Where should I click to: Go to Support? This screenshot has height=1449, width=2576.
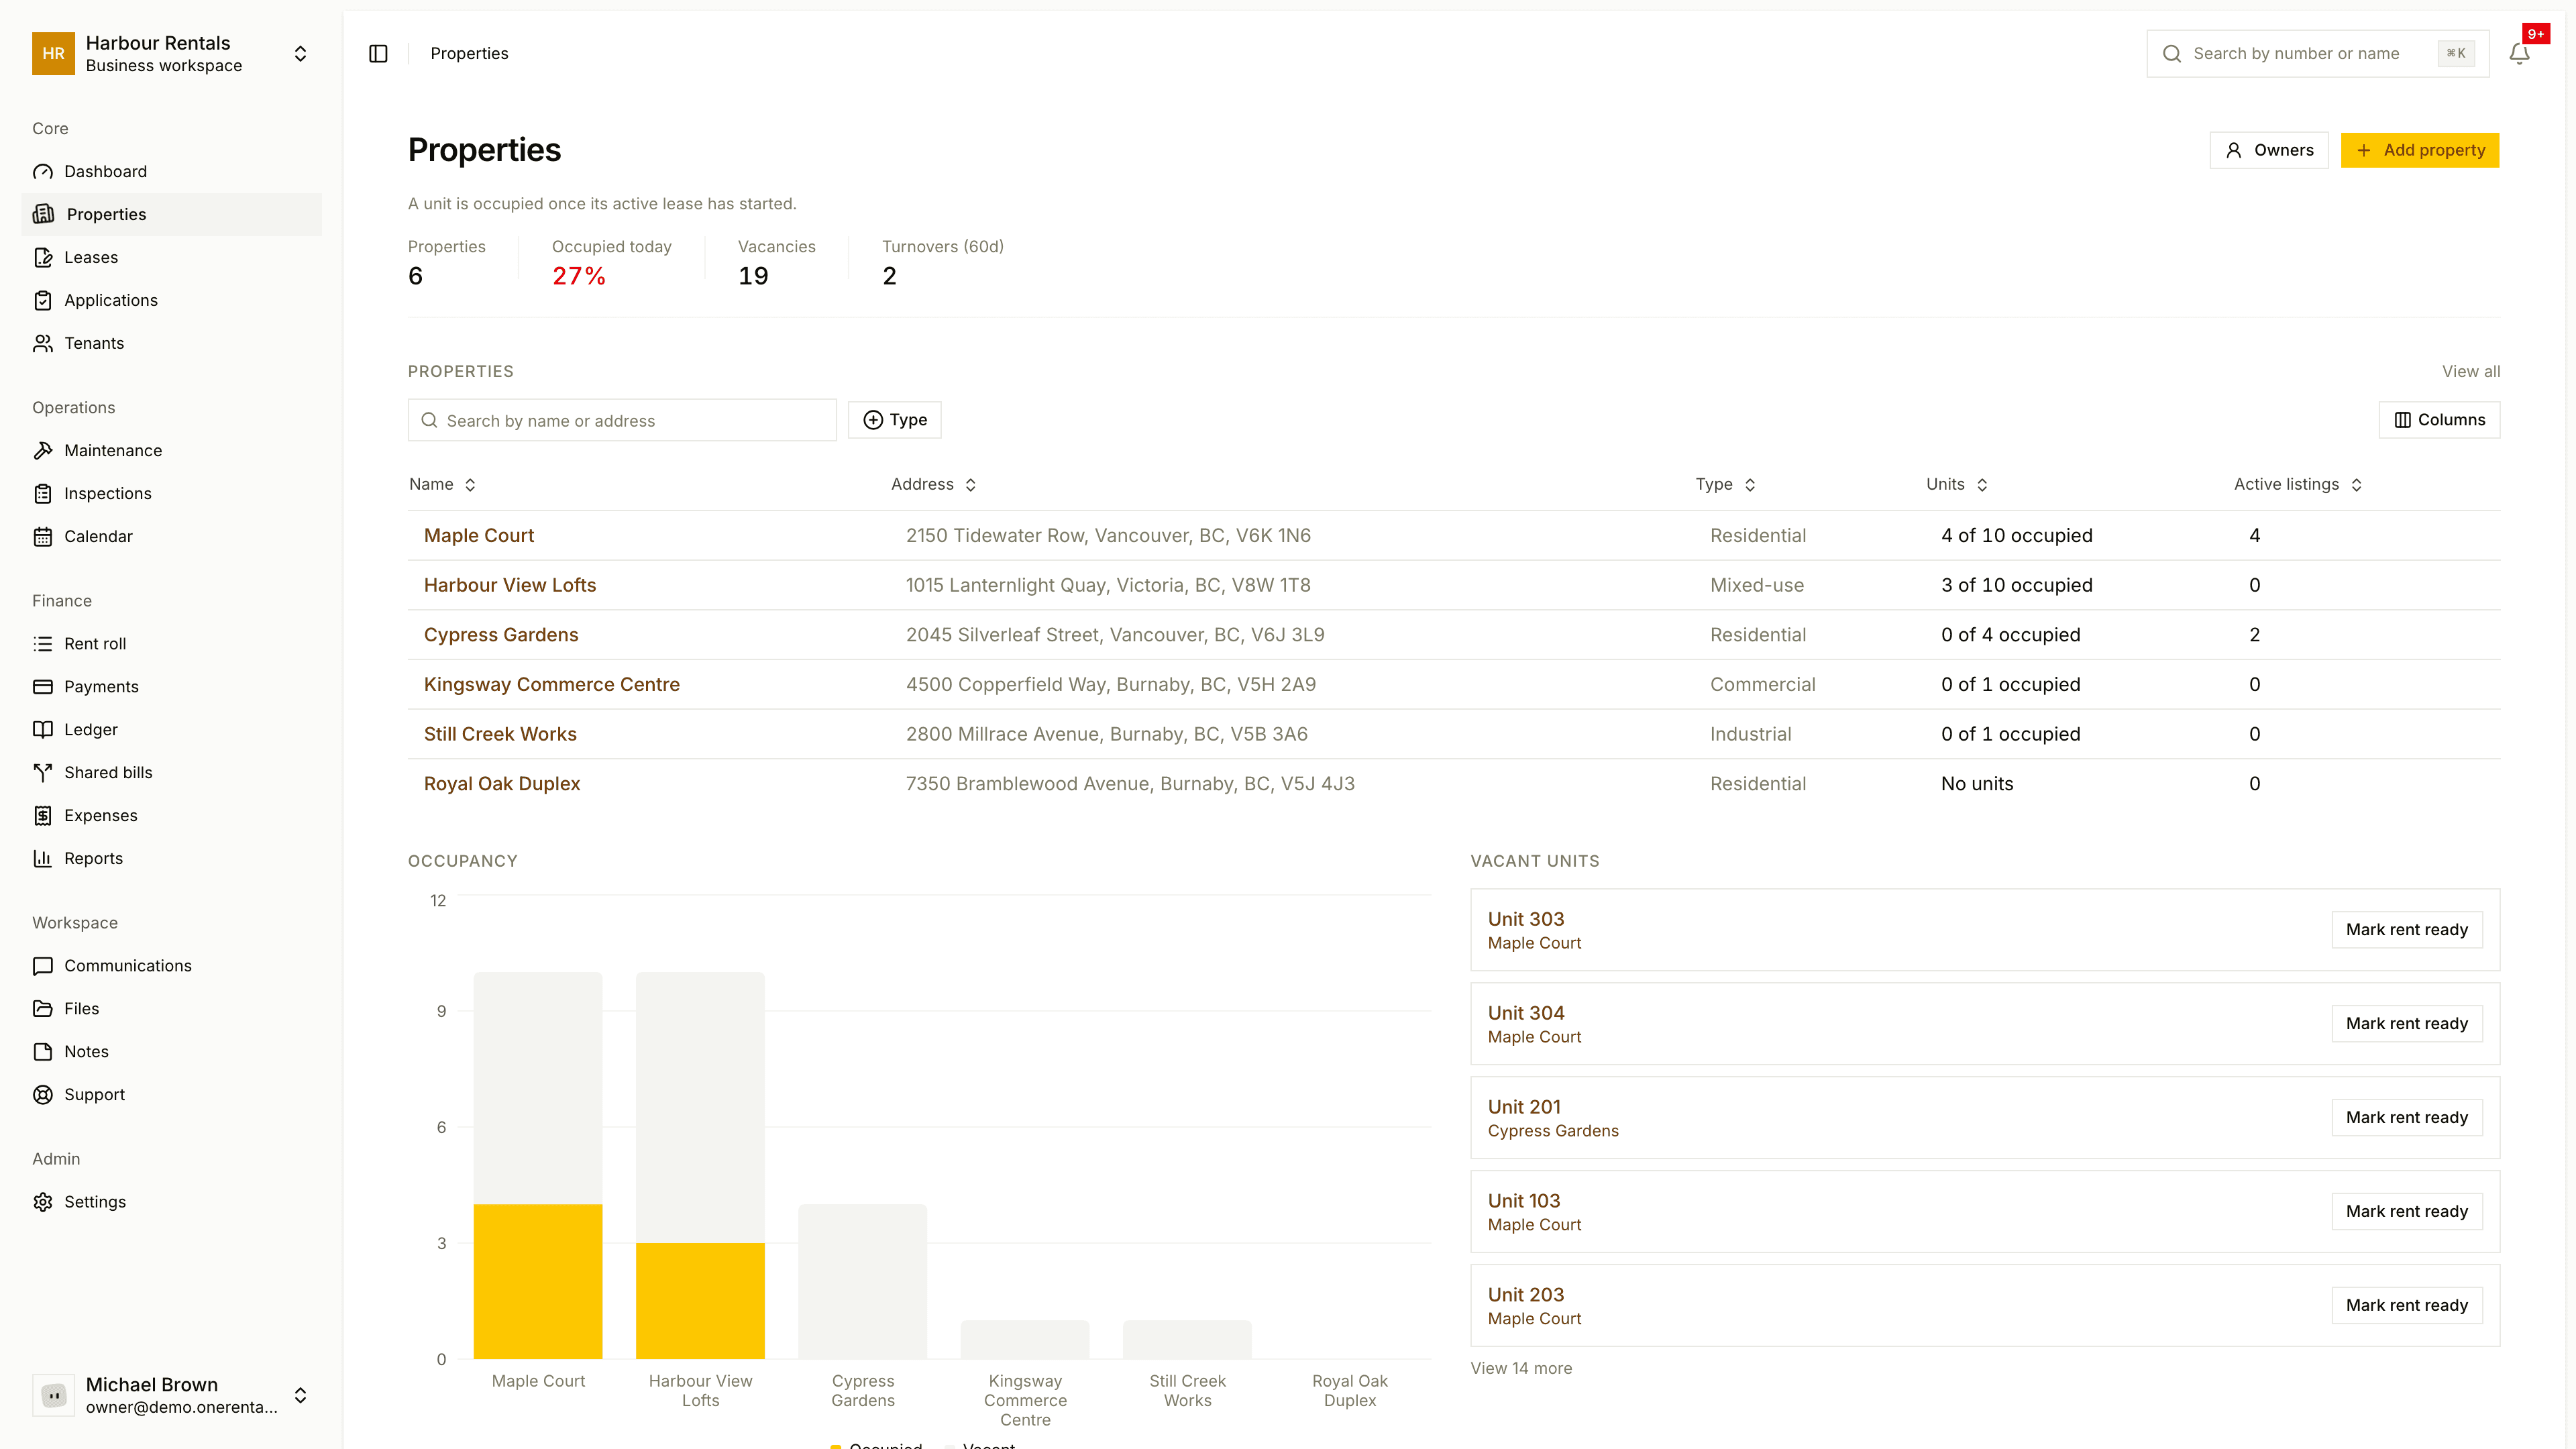tap(171, 1094)
